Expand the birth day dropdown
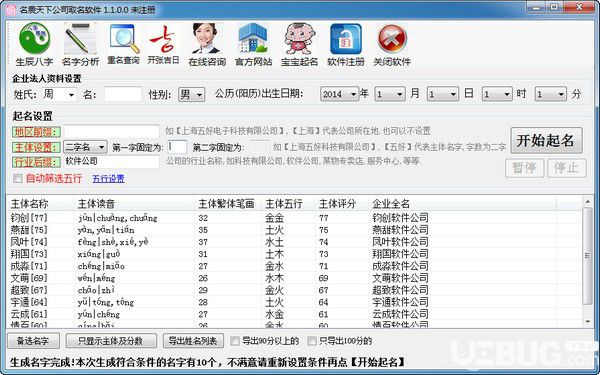600x375 pixels. pyautogui.click(x=453, y=94)
